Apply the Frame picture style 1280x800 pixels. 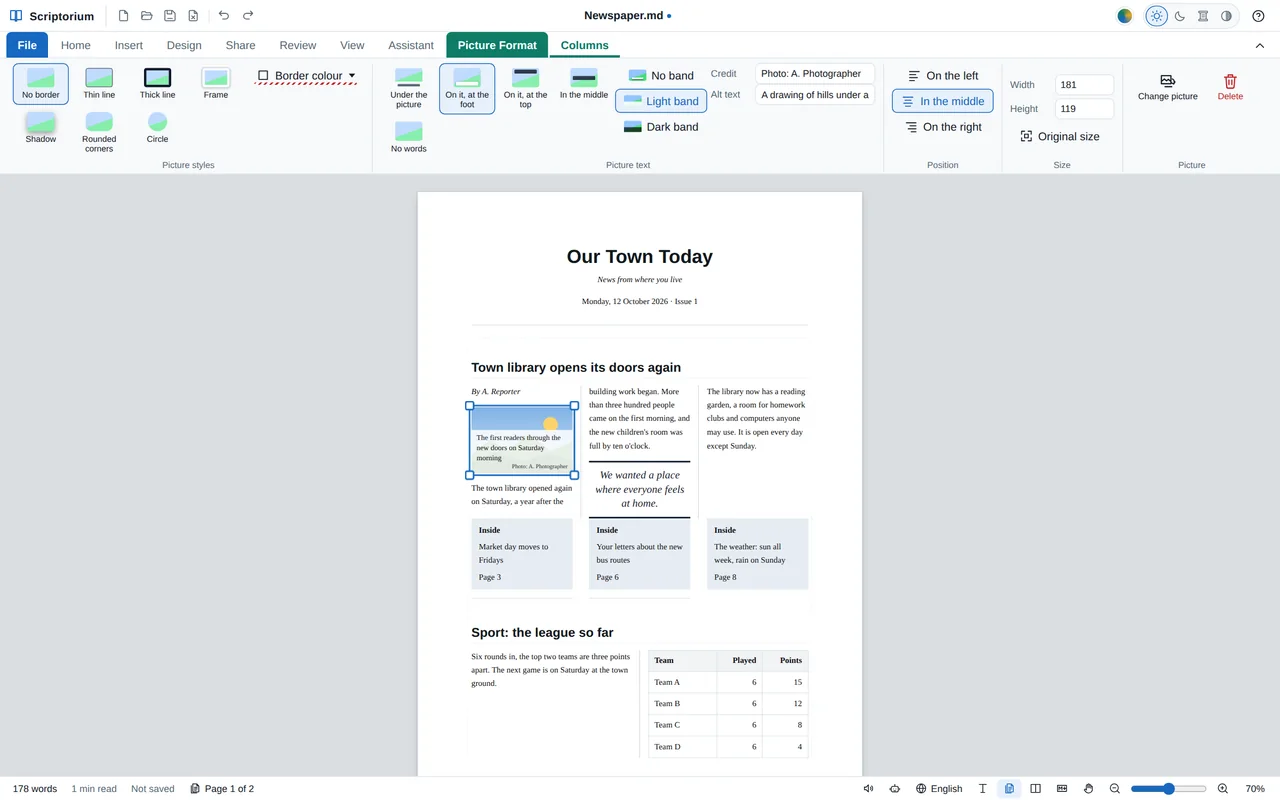coord(216,84)
